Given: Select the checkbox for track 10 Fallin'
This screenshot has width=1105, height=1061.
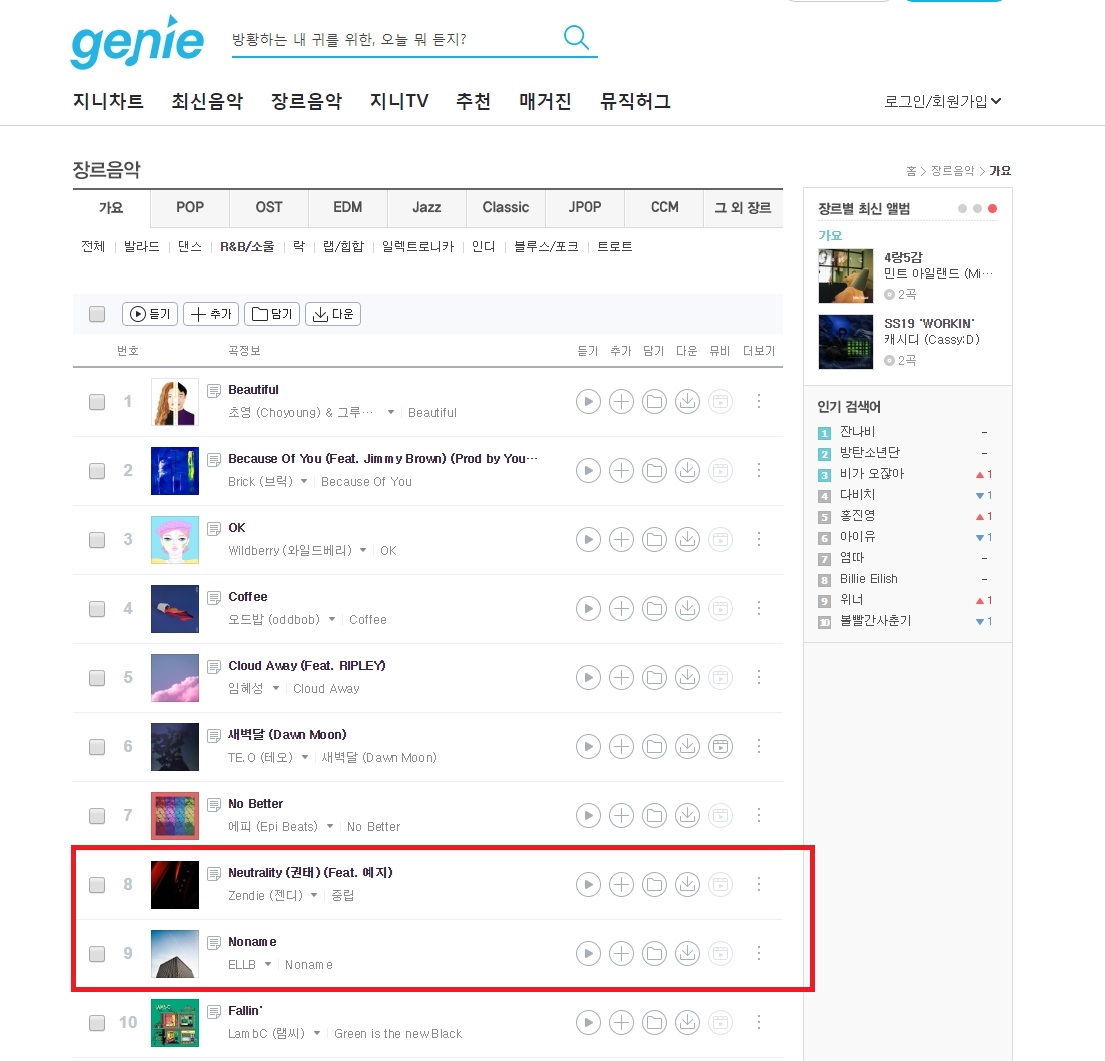Looking at the screenshot, I should [x=97, y=1023].
